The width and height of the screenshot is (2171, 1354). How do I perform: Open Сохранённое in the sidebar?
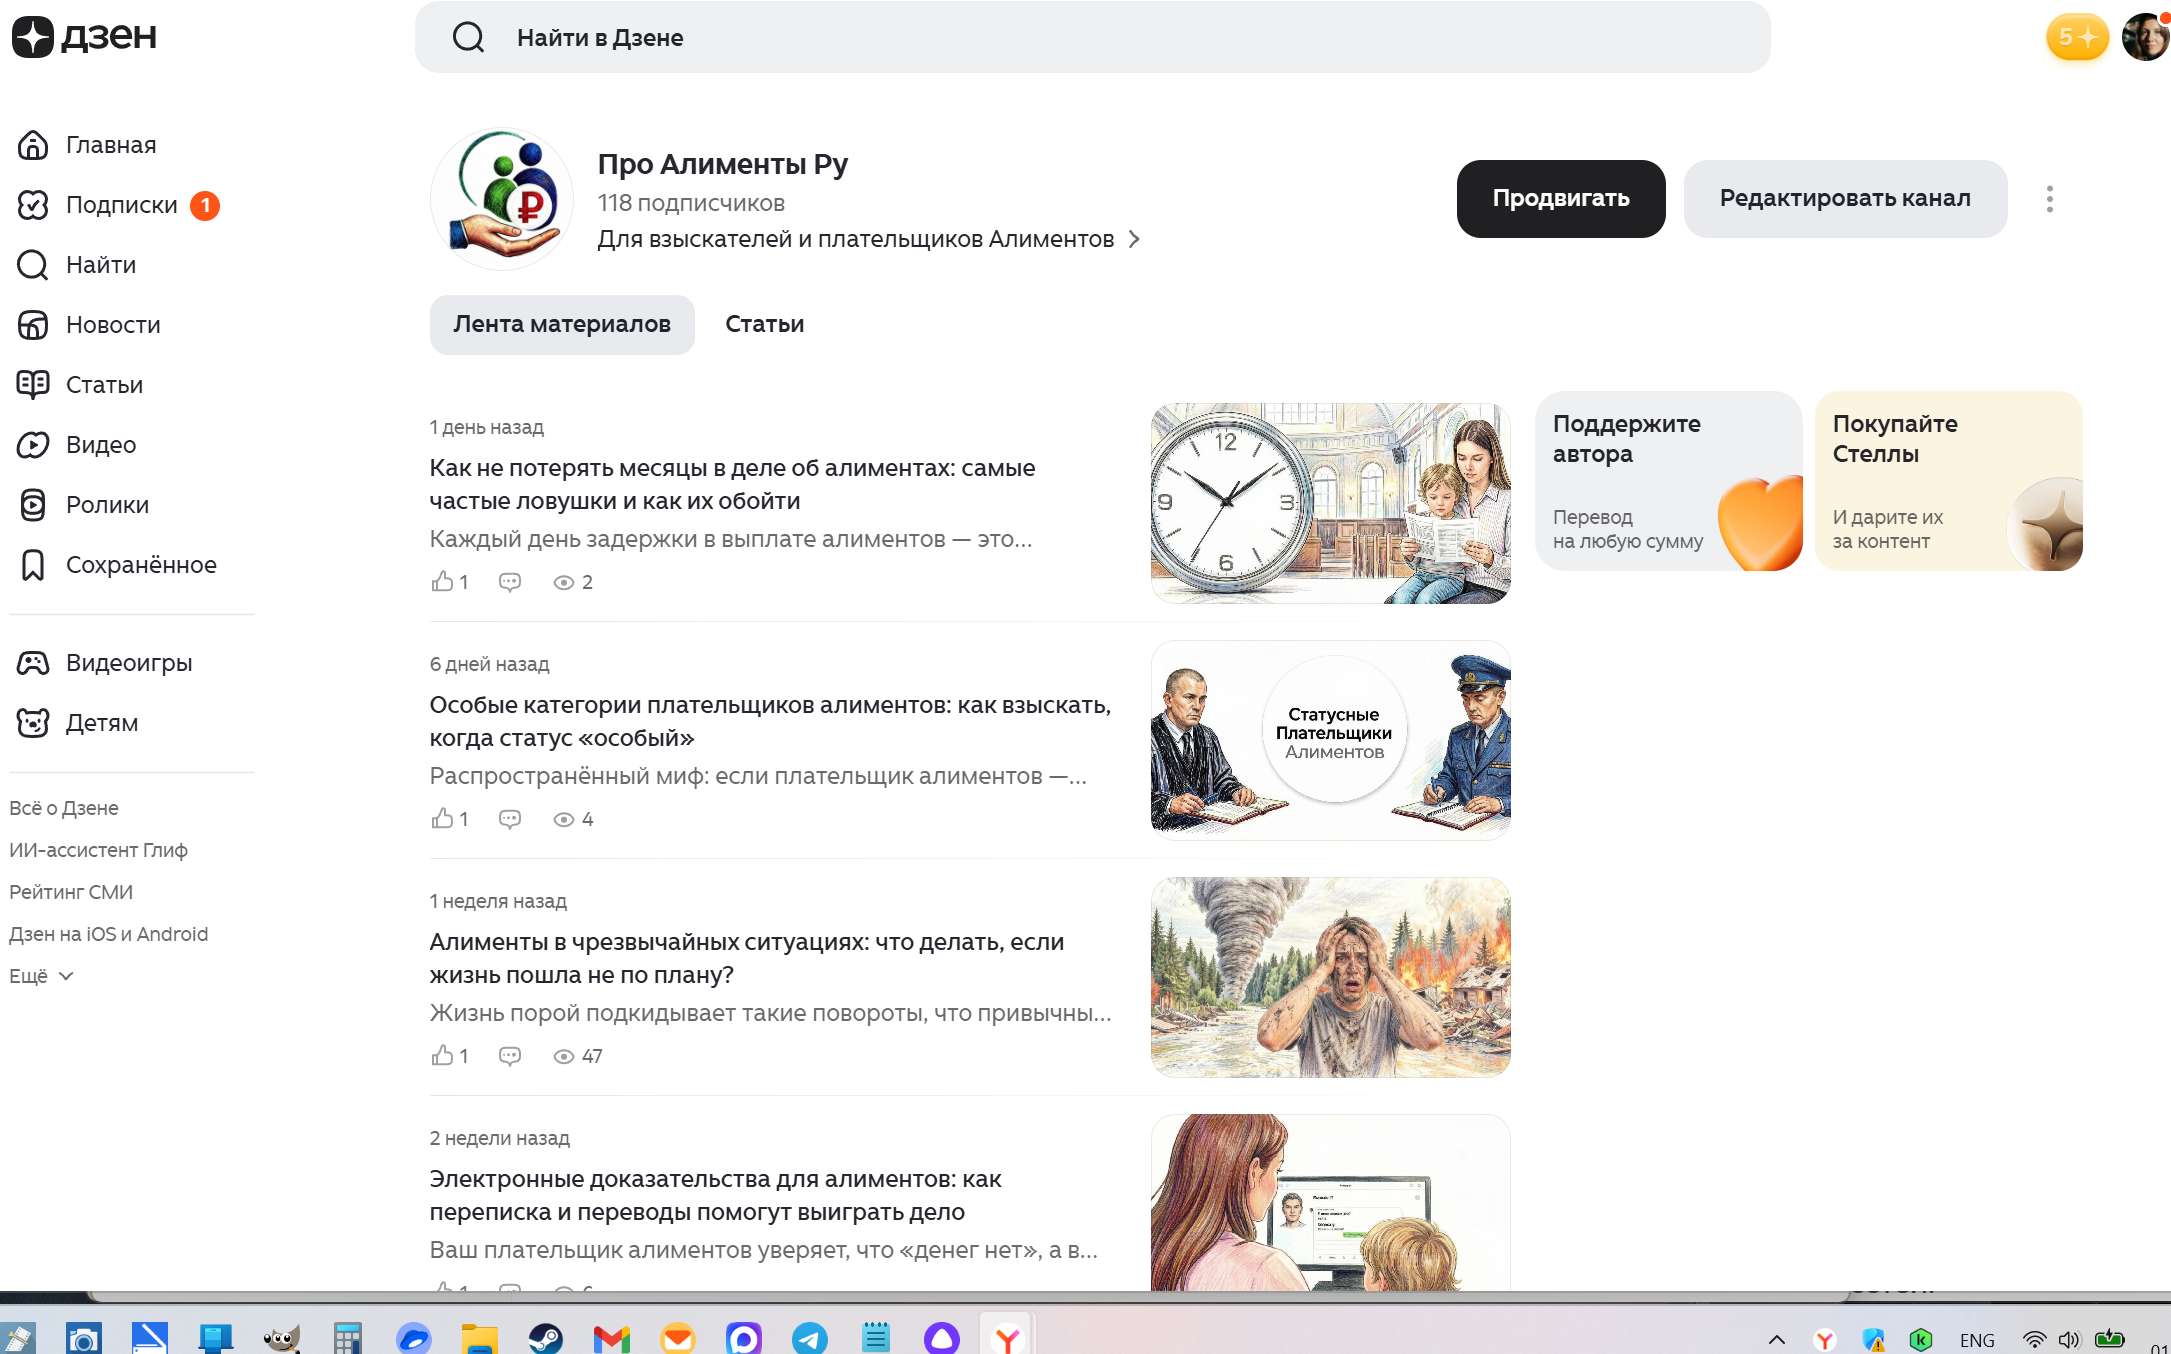coord(117,565)
